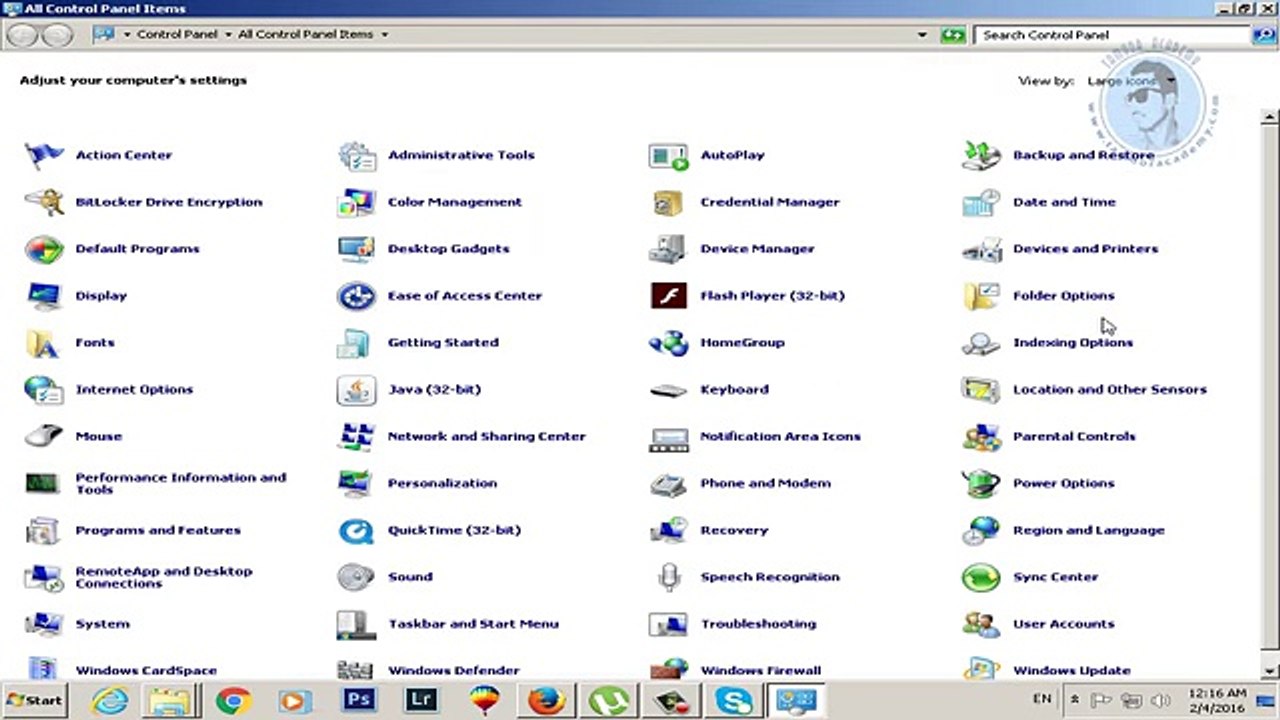Open the Date and Time icon
Viewport: 1280px width, 720px height.
(x=981, y=202)
